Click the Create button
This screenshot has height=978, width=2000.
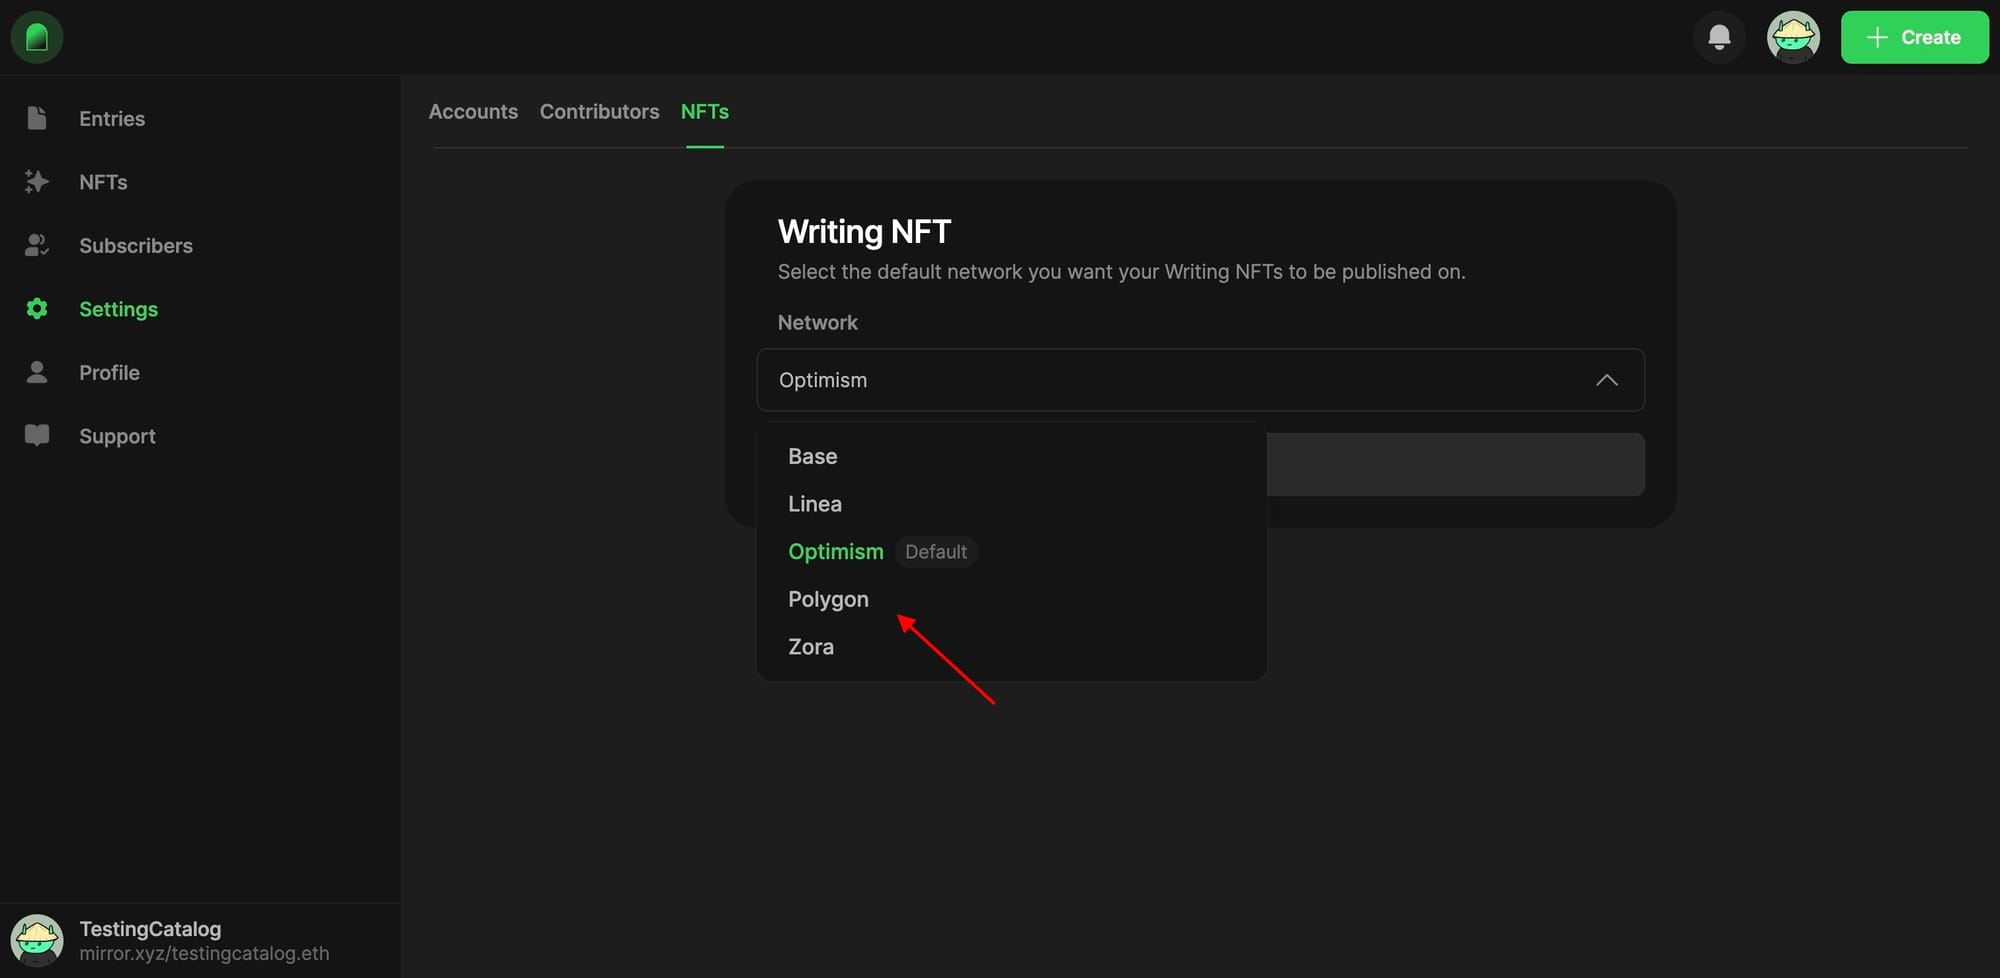1914,37
